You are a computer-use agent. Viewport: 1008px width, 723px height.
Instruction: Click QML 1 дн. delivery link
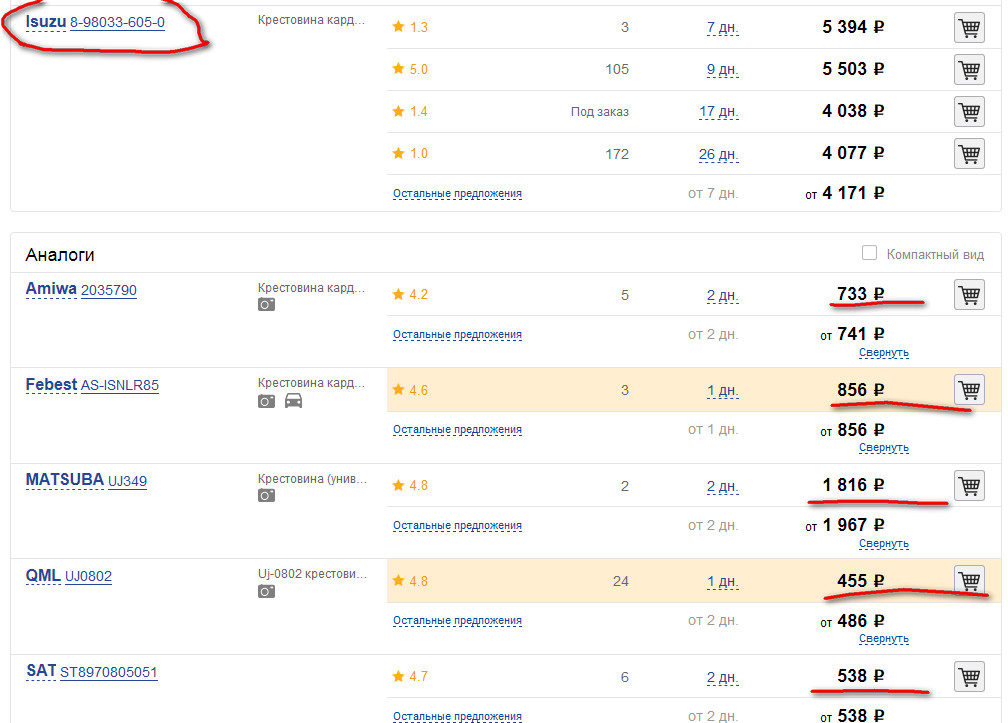click(723, 582)
